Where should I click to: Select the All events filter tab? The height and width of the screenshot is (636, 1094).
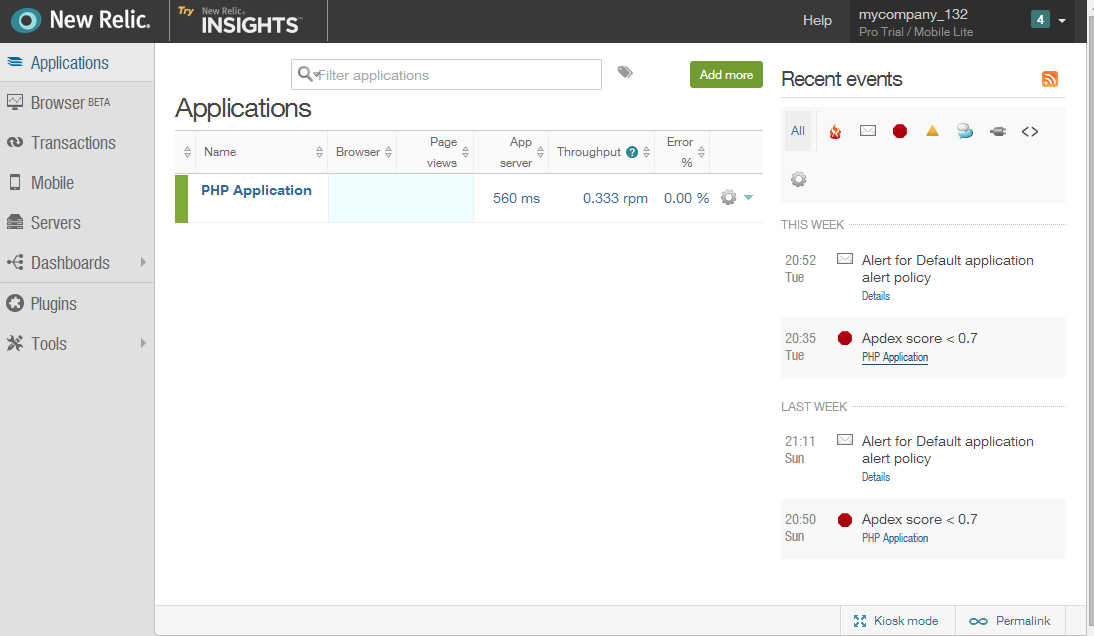coord(798,131)
